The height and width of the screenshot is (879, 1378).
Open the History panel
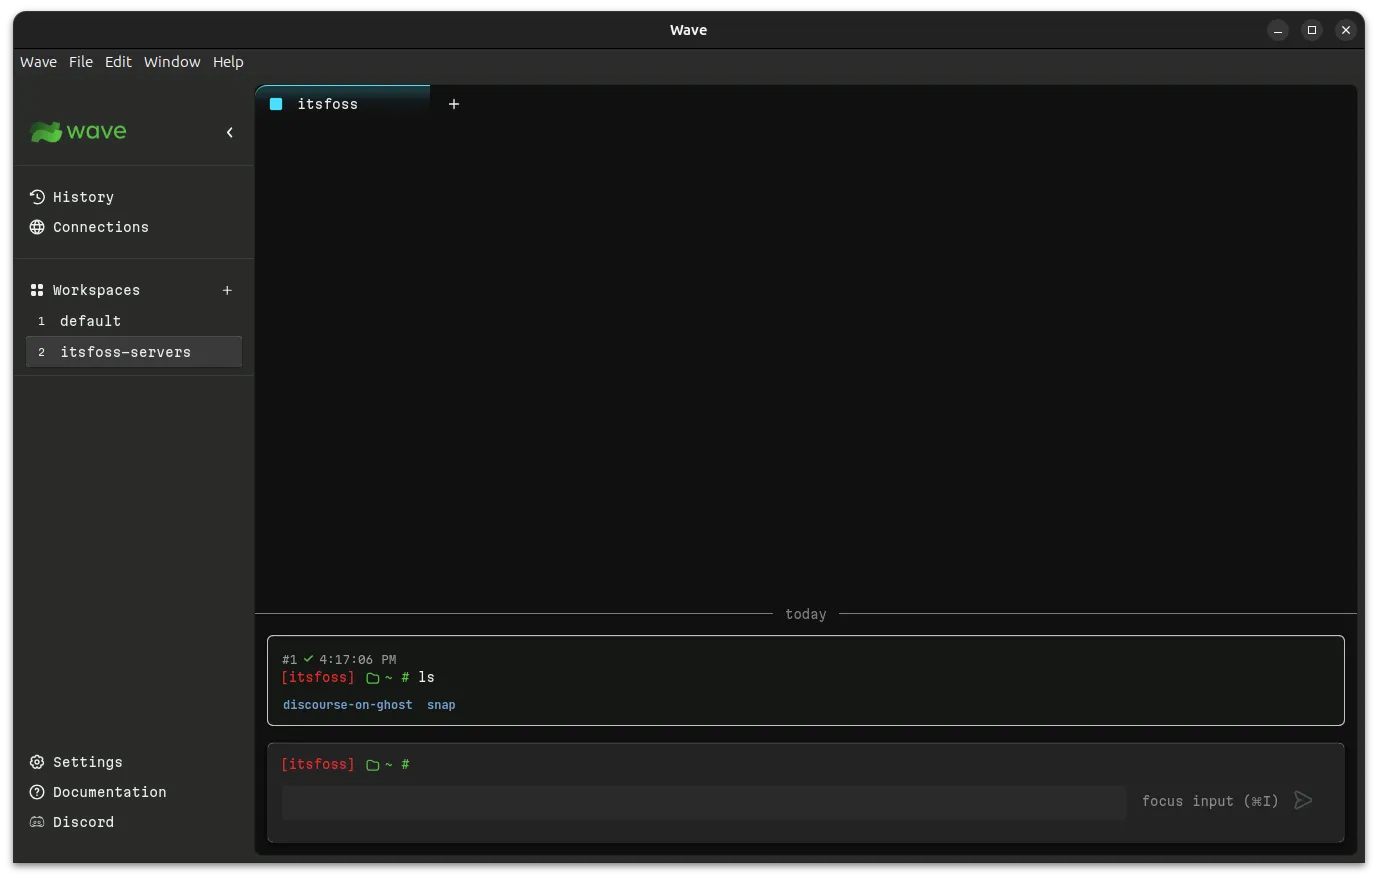point(83,197)
